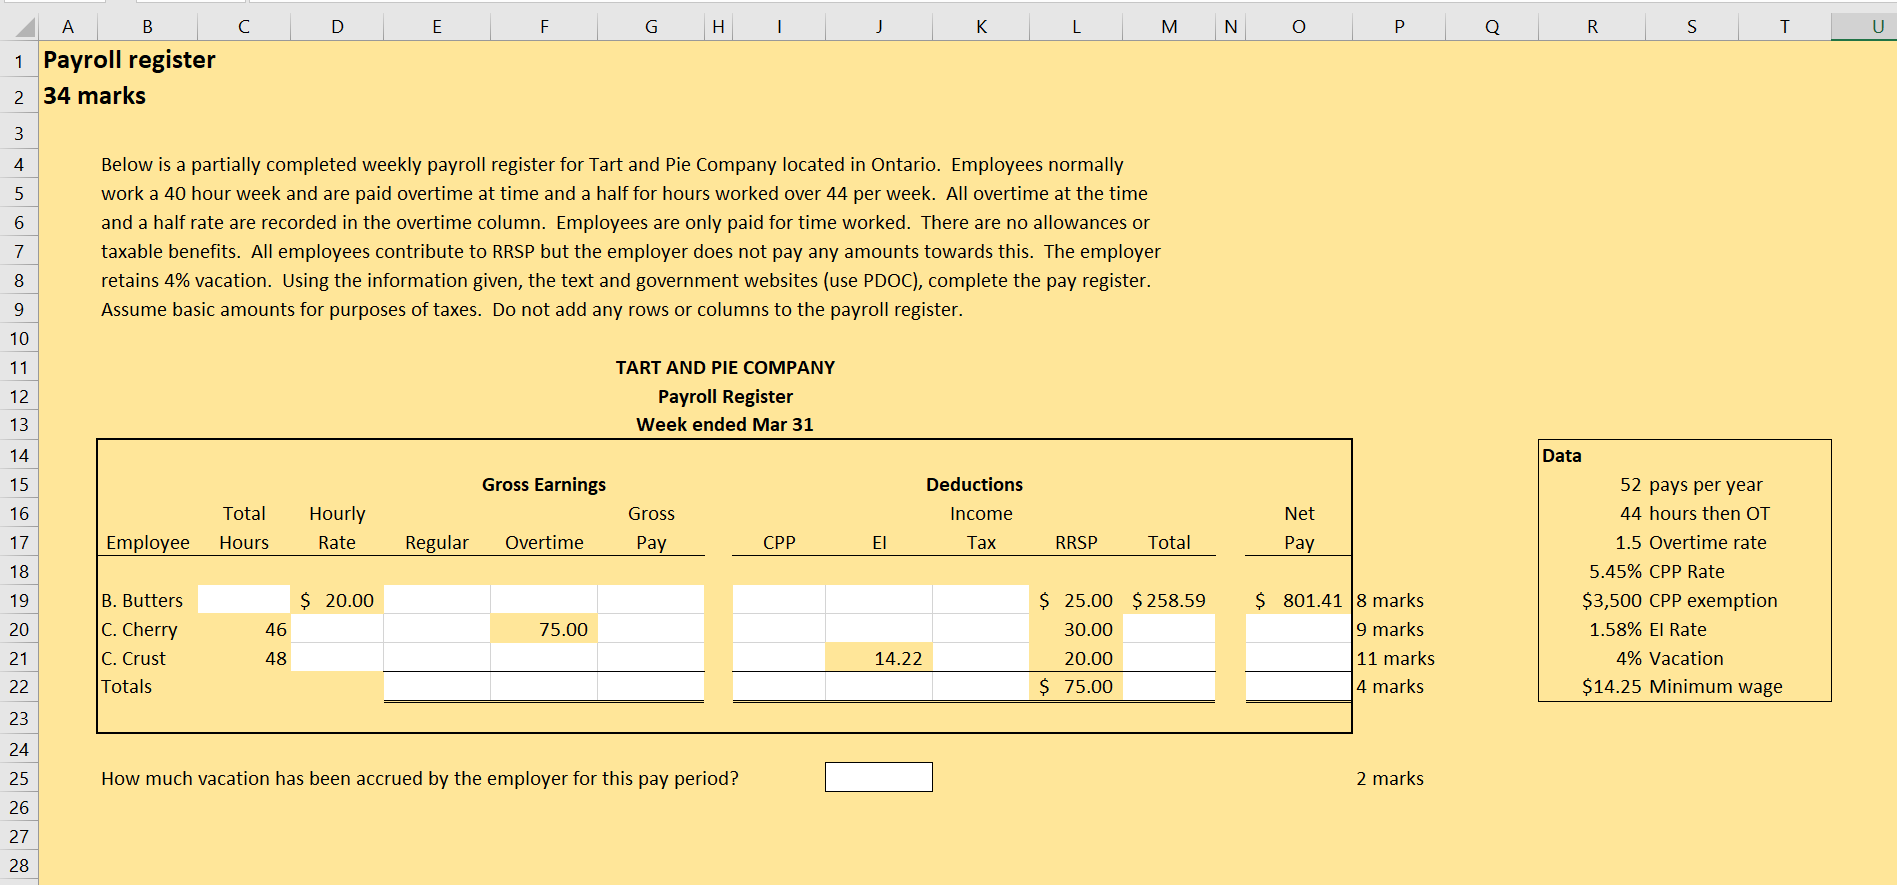
Task: Click the $801.41 net pay cell
Action: tap(1299, 600)
